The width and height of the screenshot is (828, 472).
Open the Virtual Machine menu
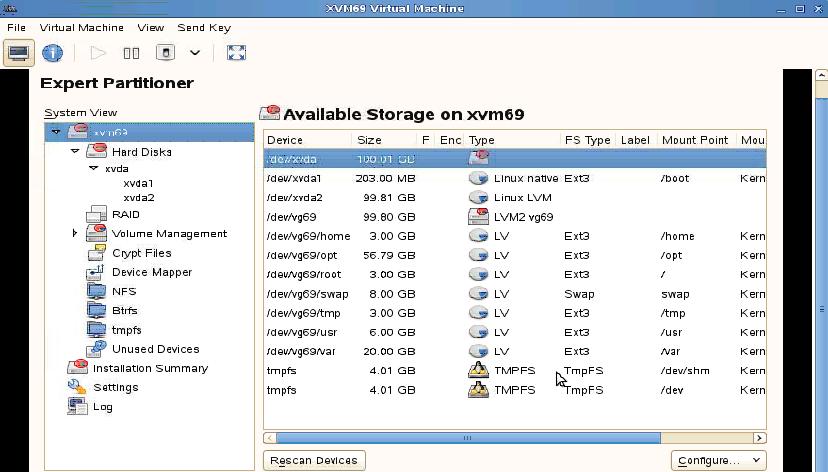point(82,28)
